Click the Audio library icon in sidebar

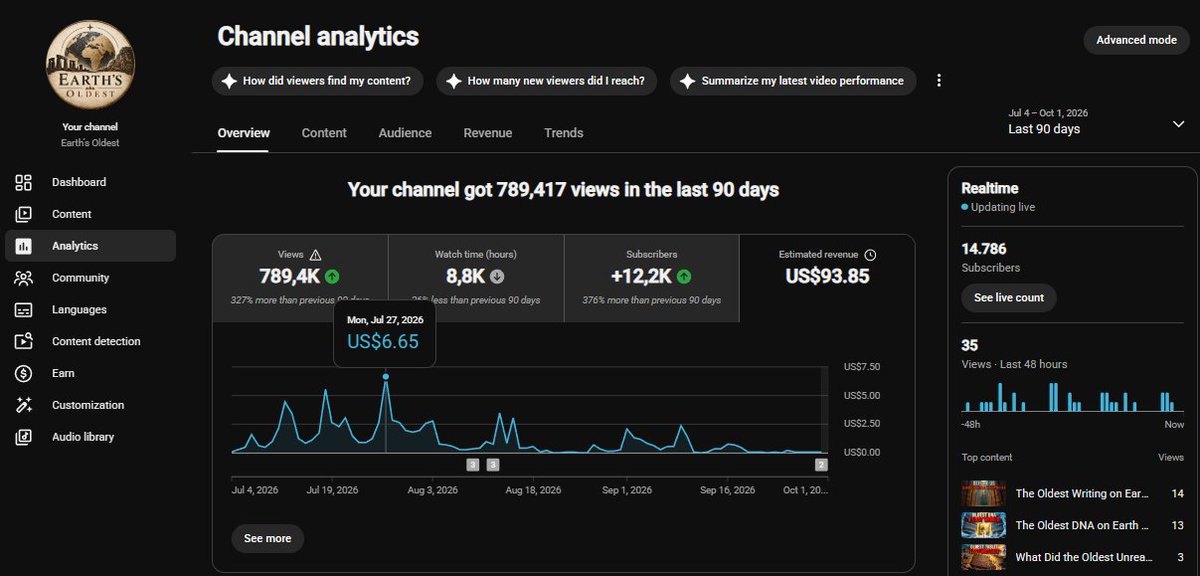click(x=24, y=437)
